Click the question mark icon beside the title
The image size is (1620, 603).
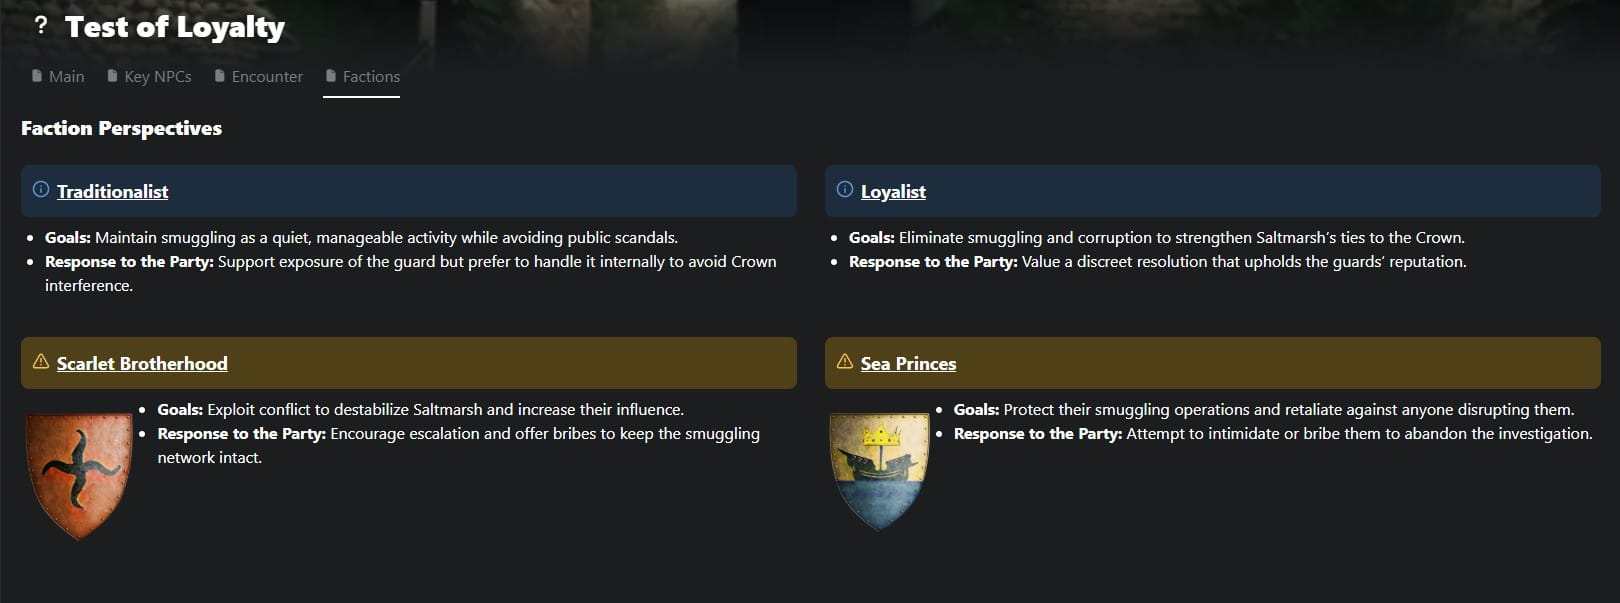(x=40, y=26)
